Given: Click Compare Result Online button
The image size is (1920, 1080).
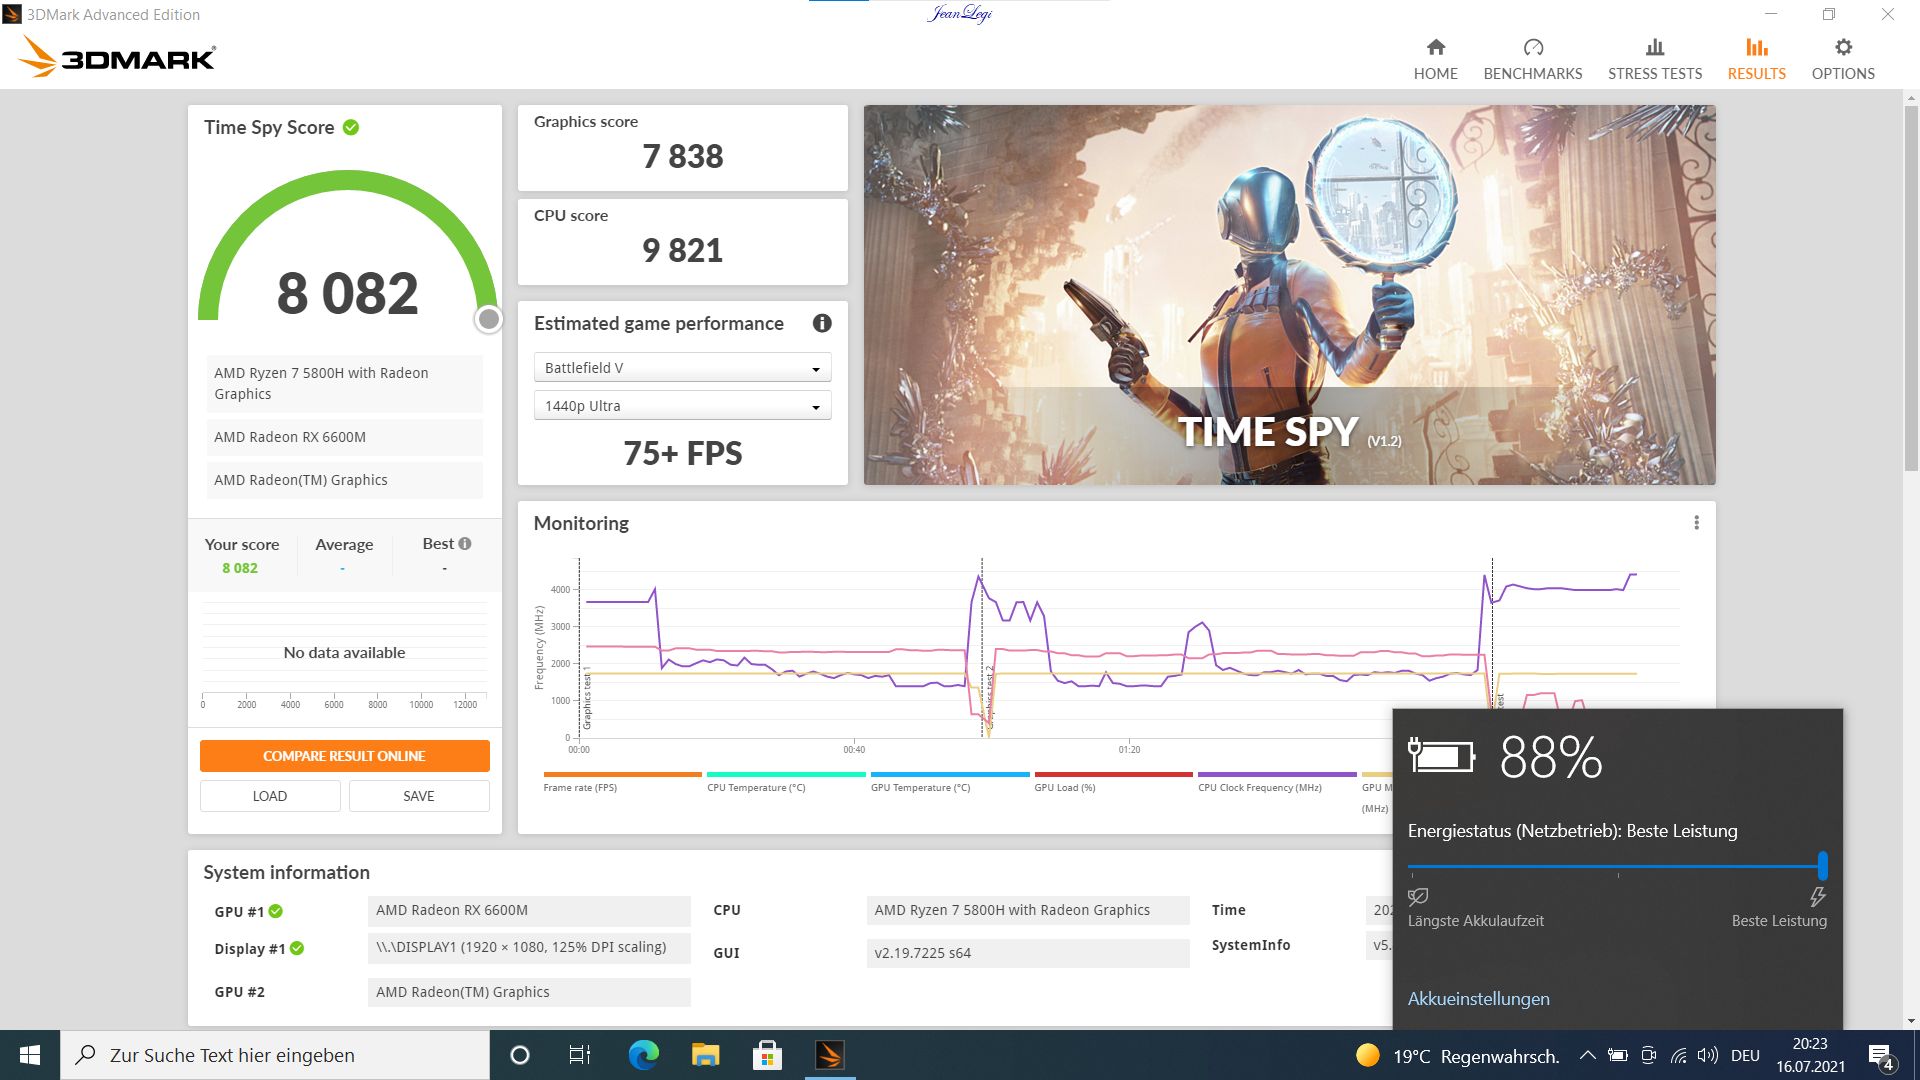Looking at the screenshot, I should point(344,756).
